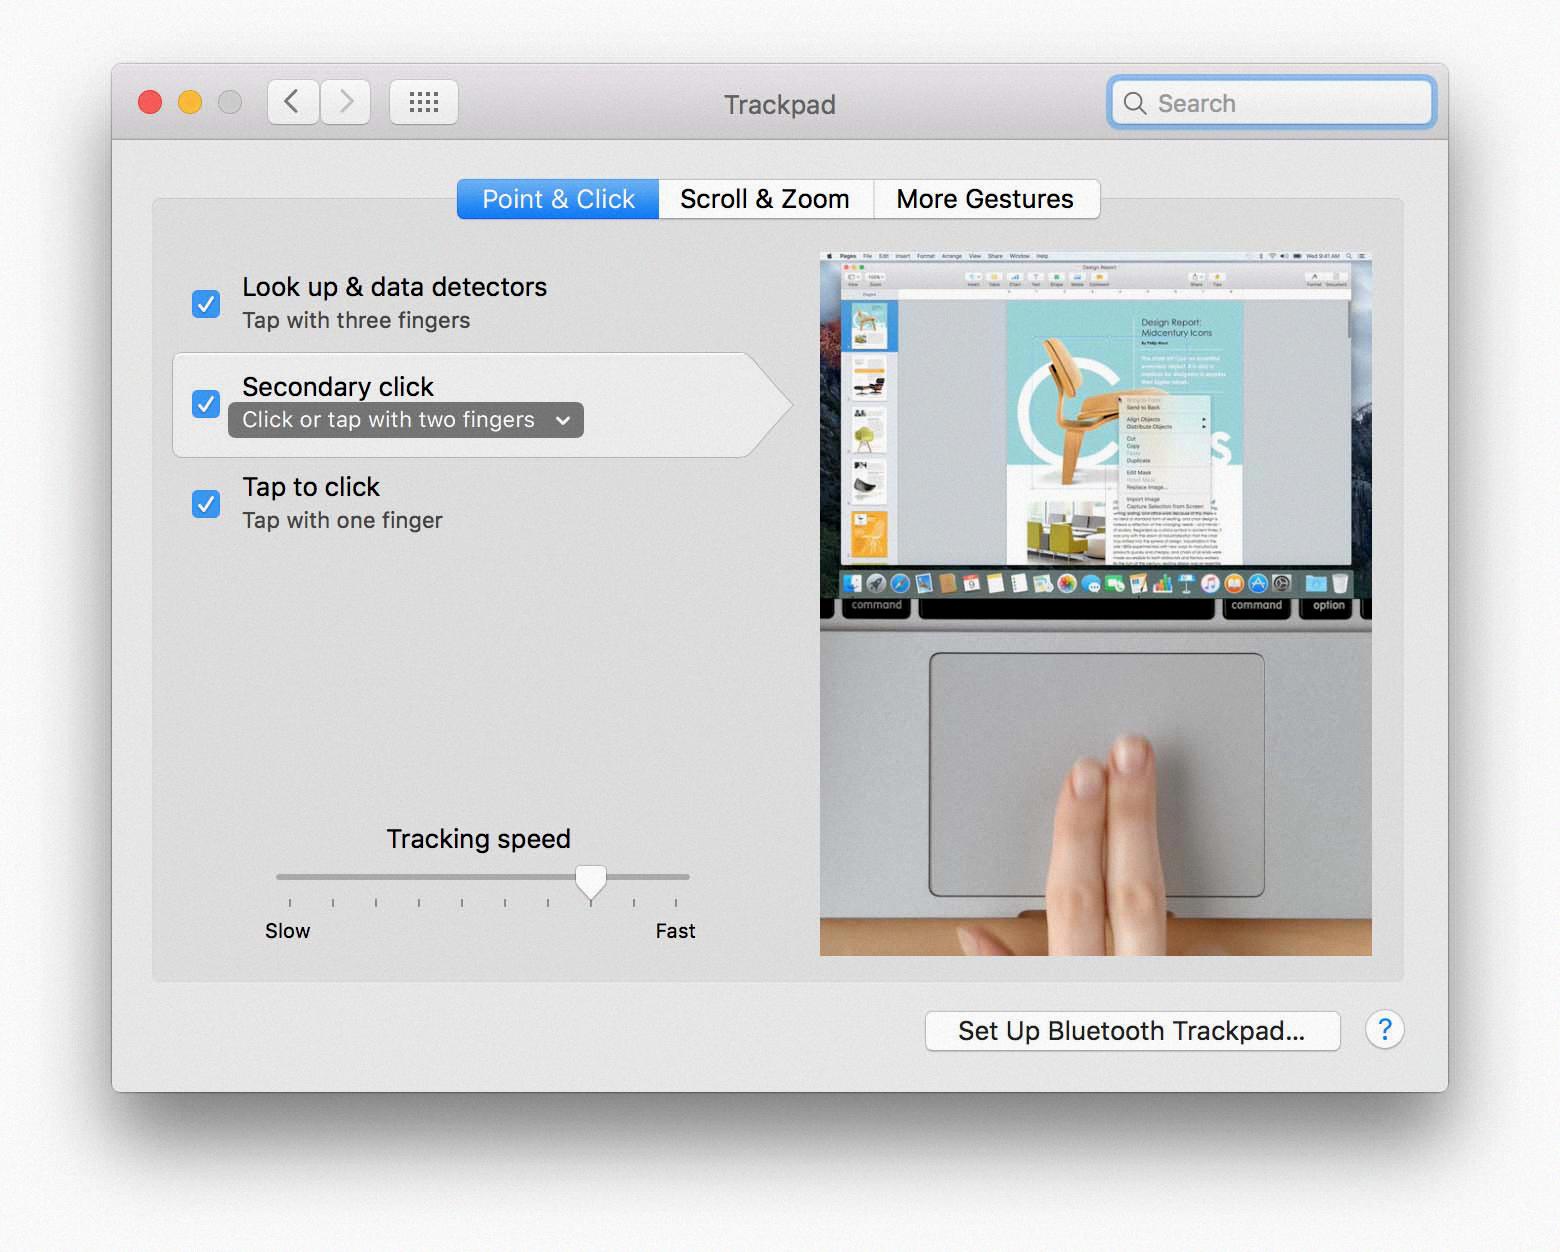The height and width of the screenshot is (1252, 1560).
Task: Select the Point & Click tab
Action: click(x=557, y=199)
